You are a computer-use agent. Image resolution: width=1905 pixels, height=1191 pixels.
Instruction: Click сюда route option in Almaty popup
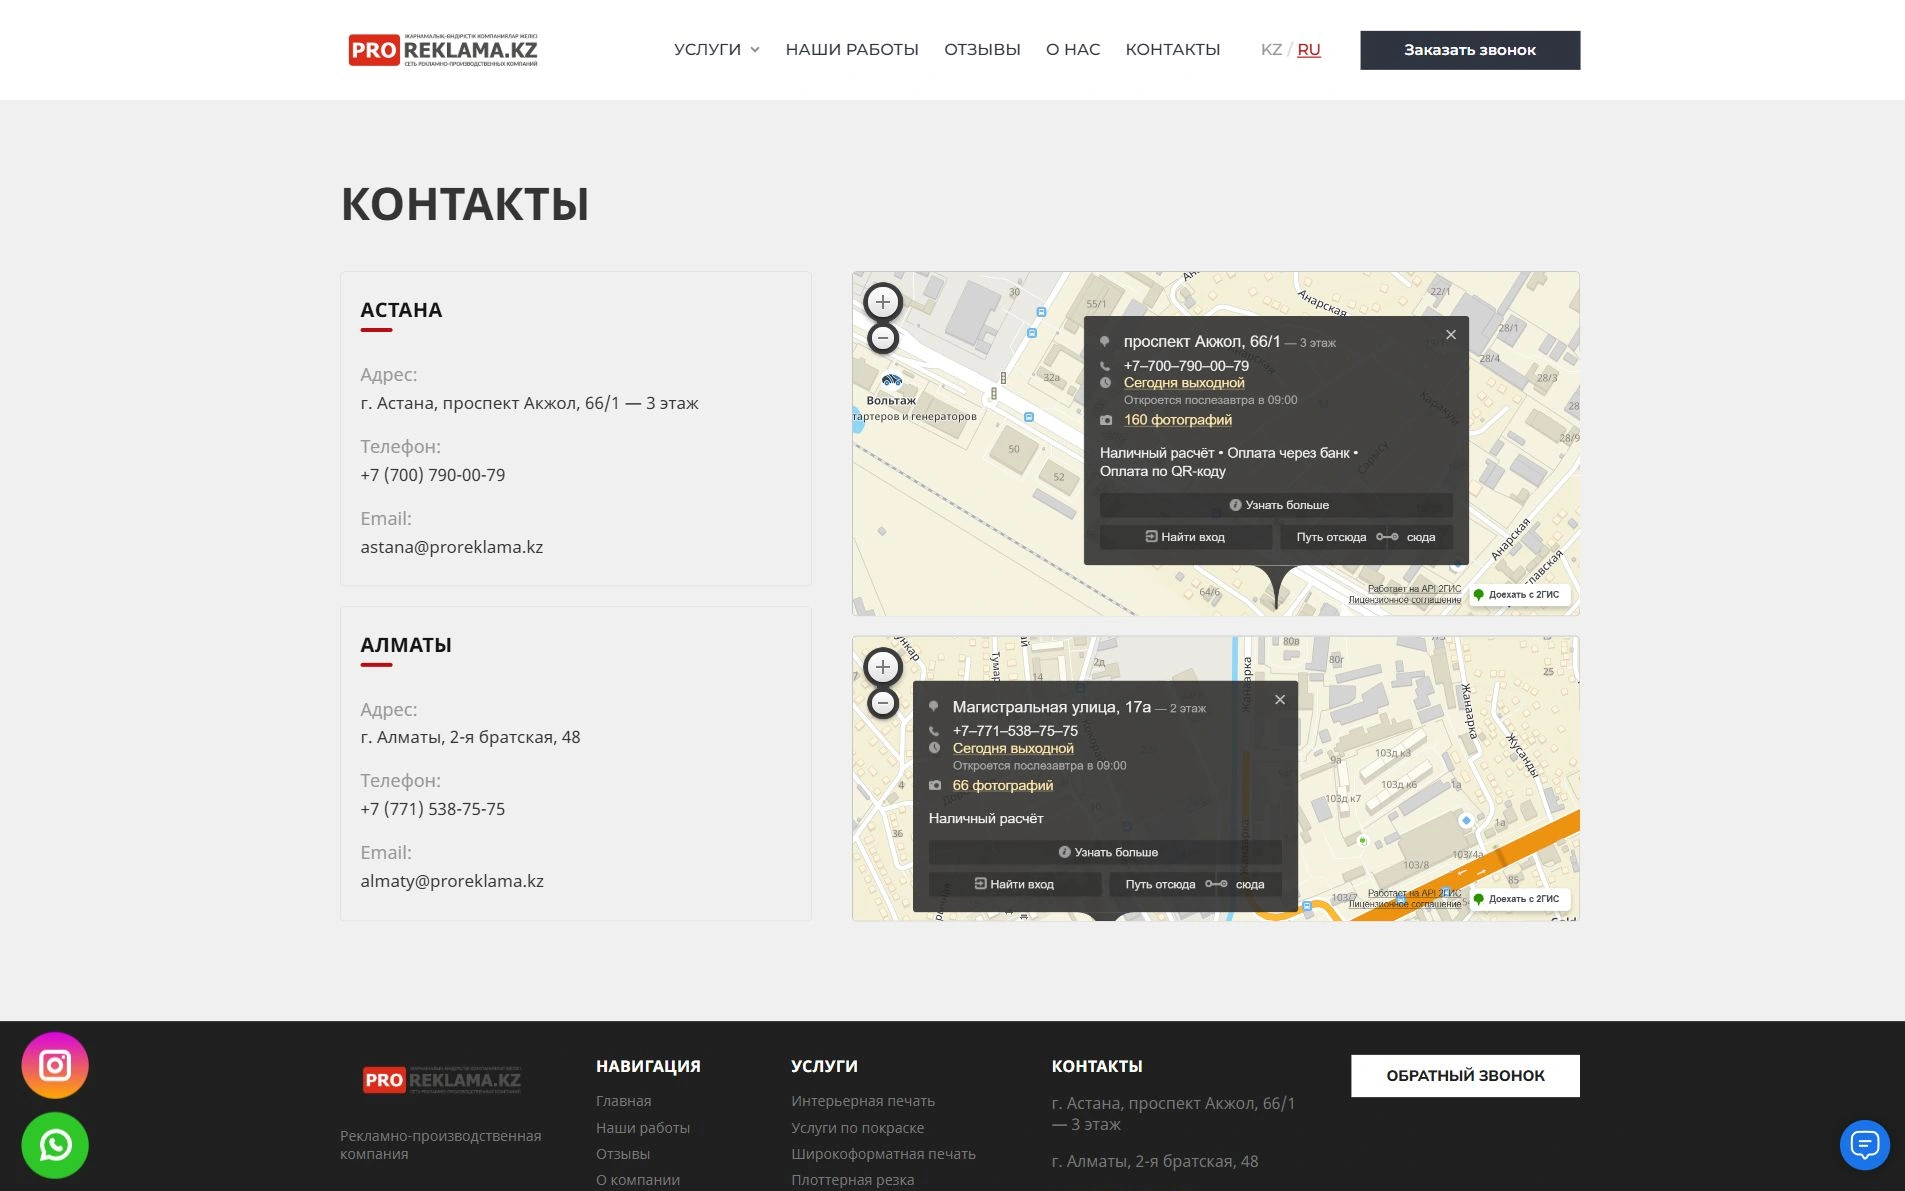(1250, 884)
